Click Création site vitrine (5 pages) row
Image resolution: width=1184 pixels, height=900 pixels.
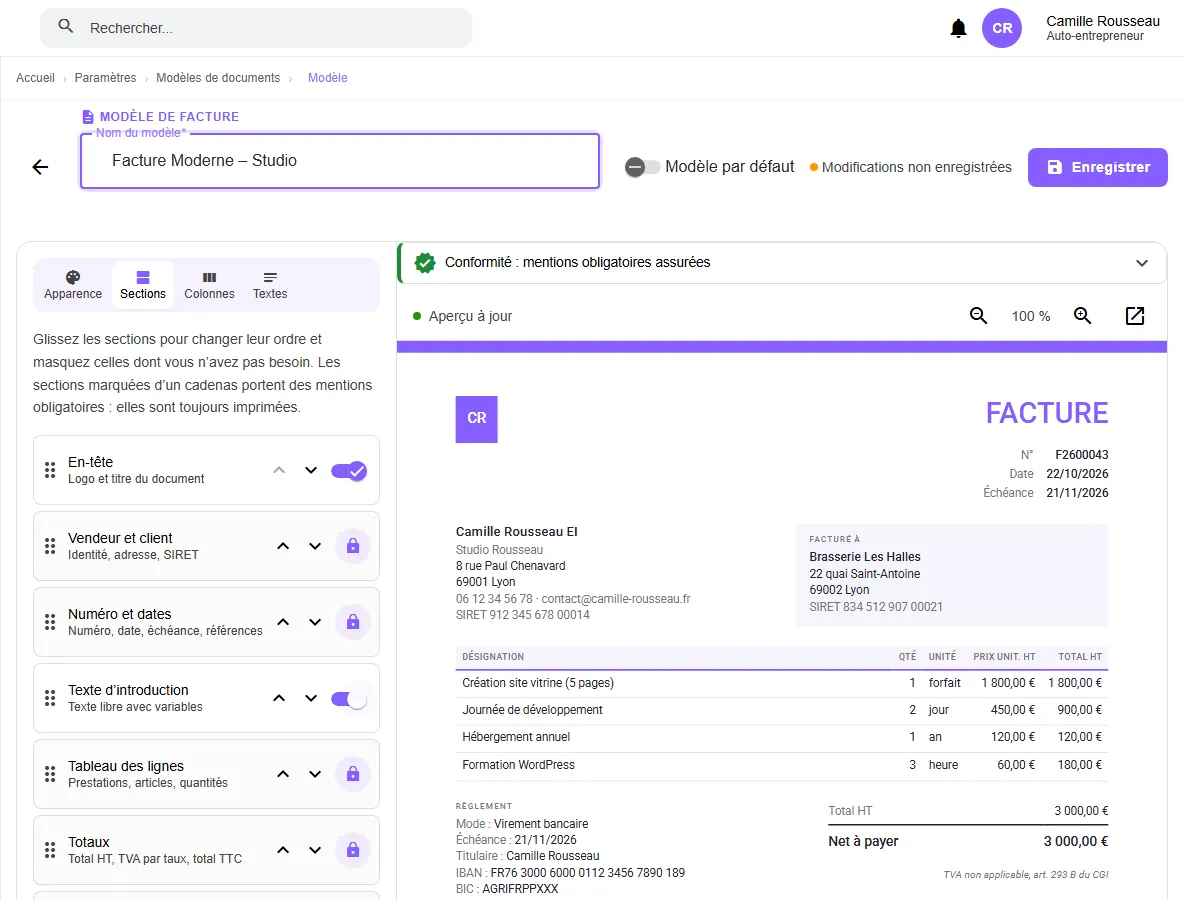pyautogui.click(x=782, y=683)
